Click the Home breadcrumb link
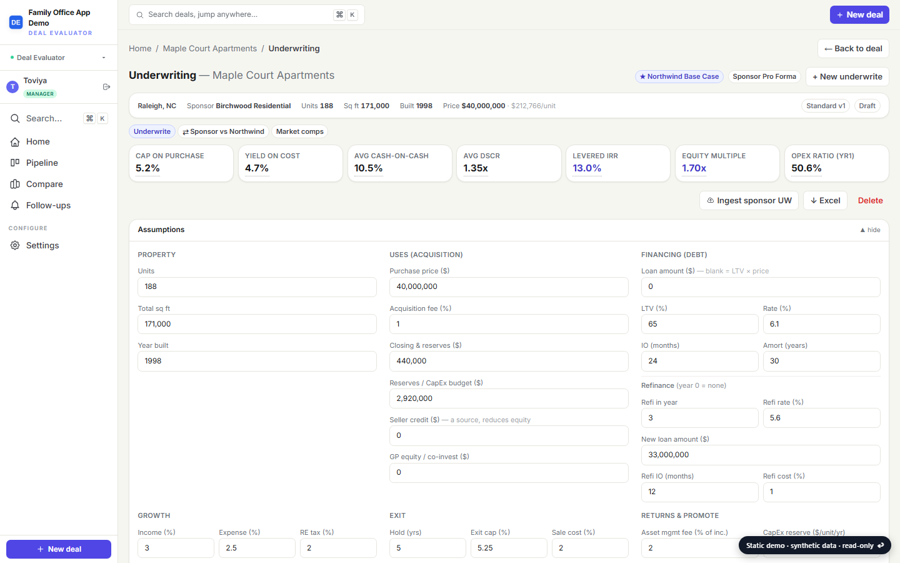Image resolution: width=900 pixels, height=563 pixels. click(x=140, y=49)
